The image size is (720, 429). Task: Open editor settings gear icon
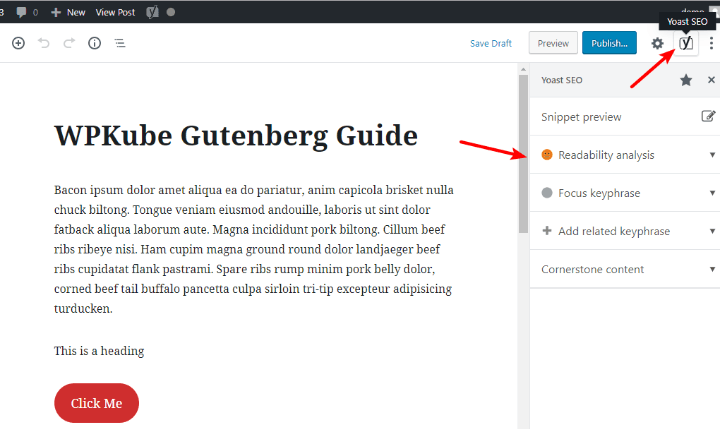(x=658, y=43)
